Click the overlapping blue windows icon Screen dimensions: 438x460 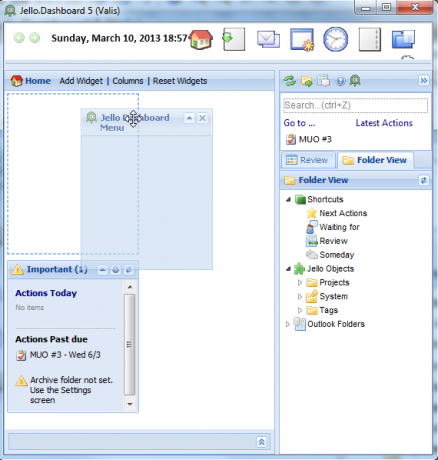403,39
